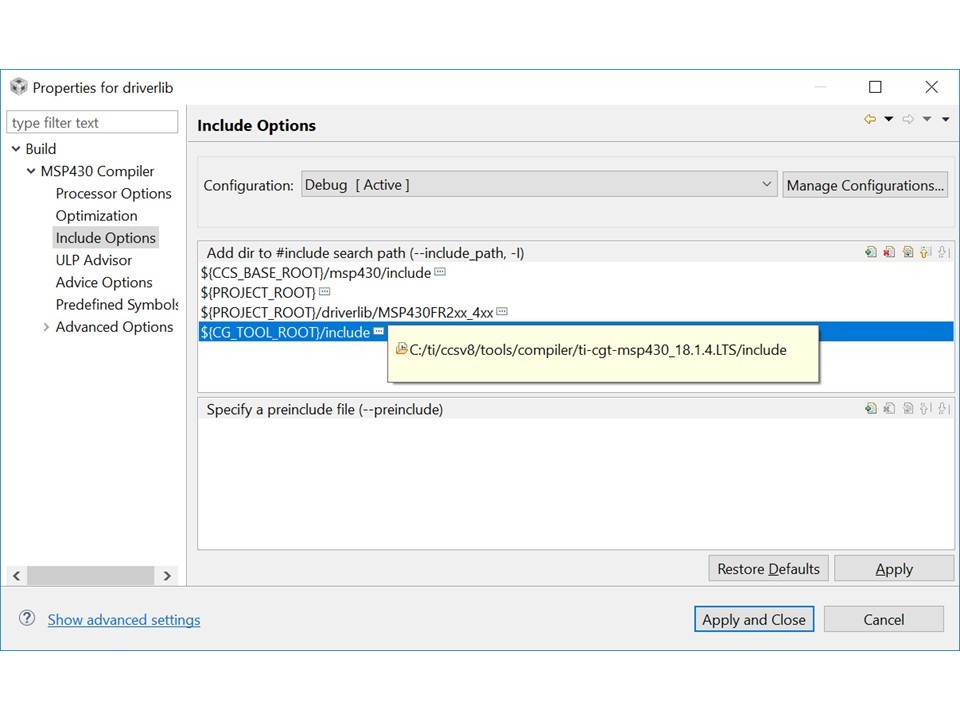This screenshot has height=720, width=960.
Task: Add a new directory to include search path
Action: click(x=870, y=251)
